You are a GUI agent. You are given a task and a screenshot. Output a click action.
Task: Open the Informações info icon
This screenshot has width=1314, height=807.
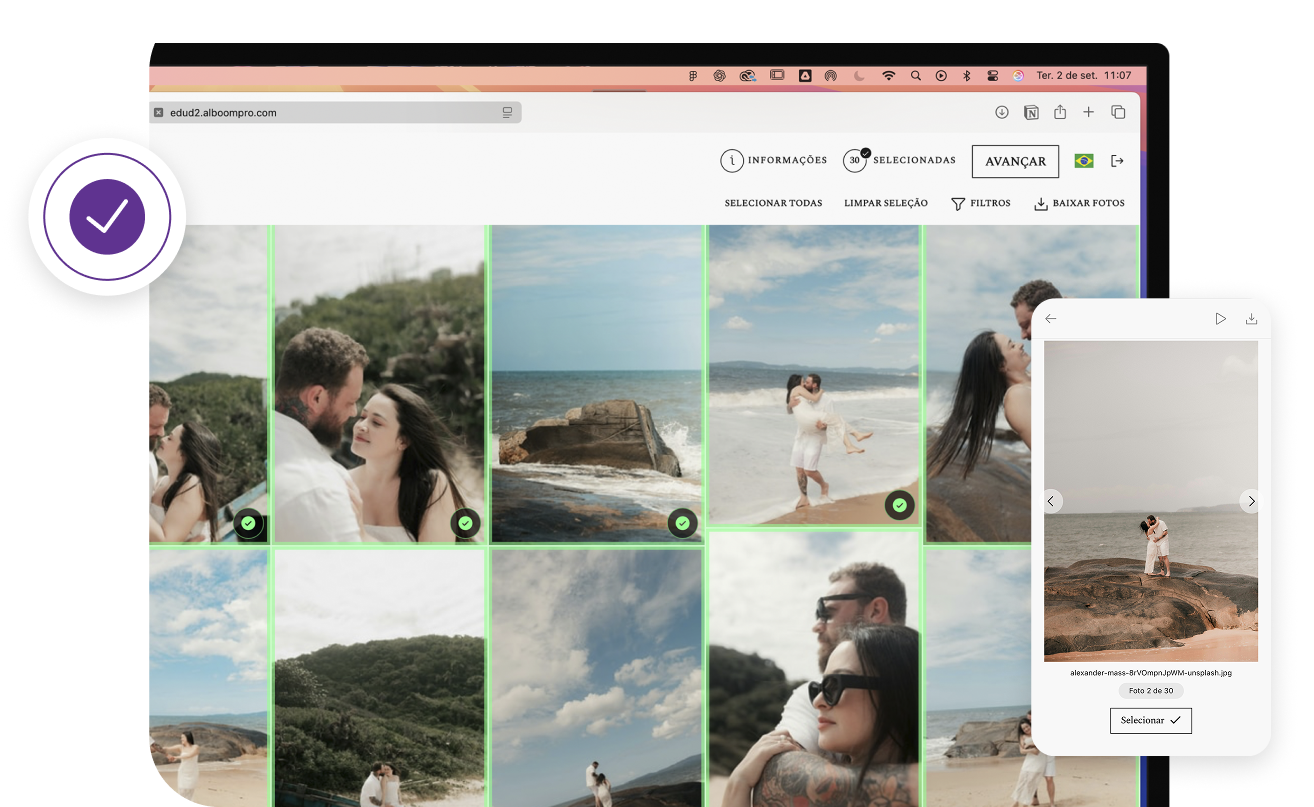coord(732,160)
